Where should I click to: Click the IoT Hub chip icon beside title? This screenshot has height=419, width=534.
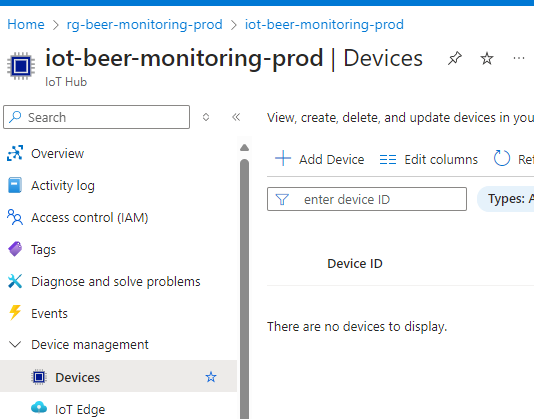click(21, 66)
